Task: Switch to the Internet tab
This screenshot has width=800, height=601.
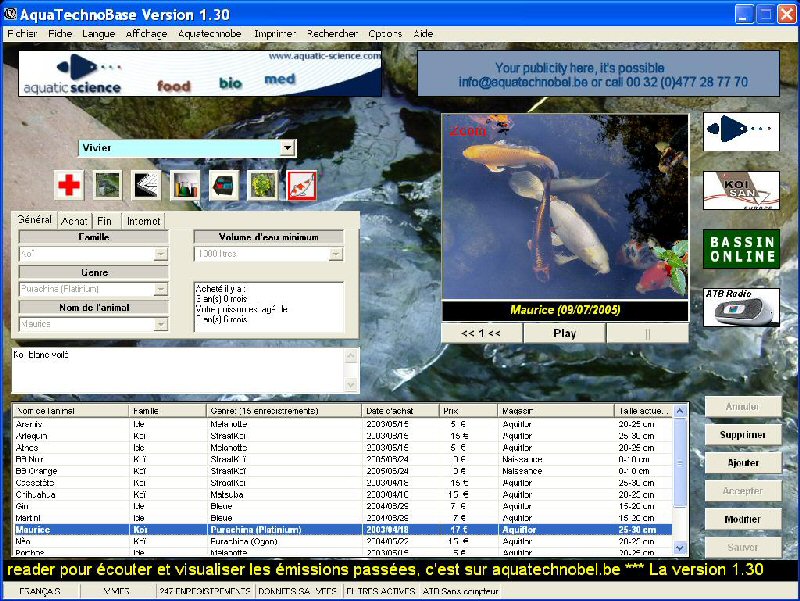Action: click(x=144, y=221)
